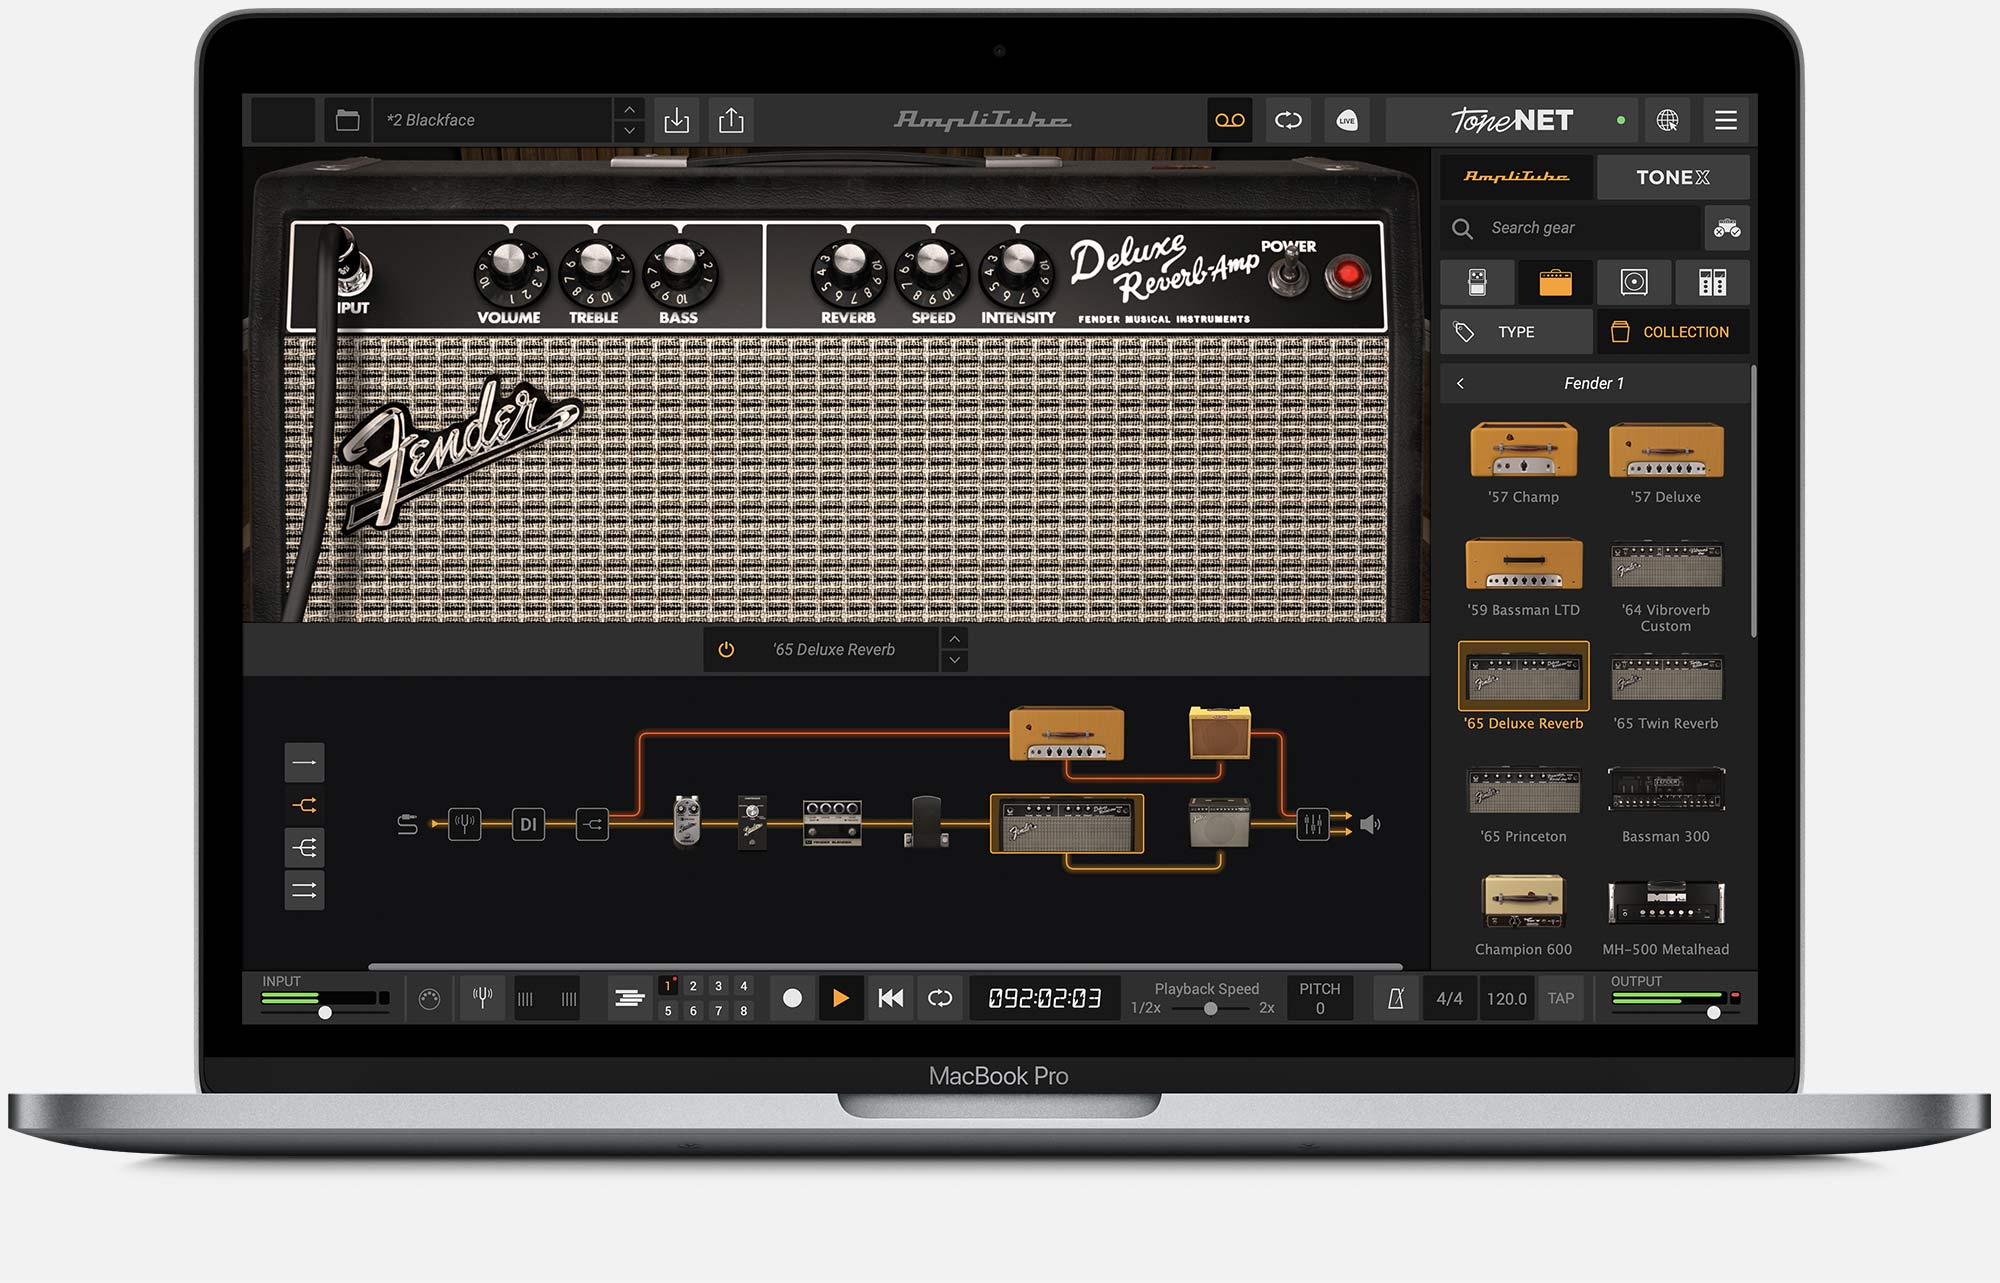2000x1283 pixels.
Task: Select the '65 Twin Reverb amp thumbnail
Action: click(x=1665, y=680)
